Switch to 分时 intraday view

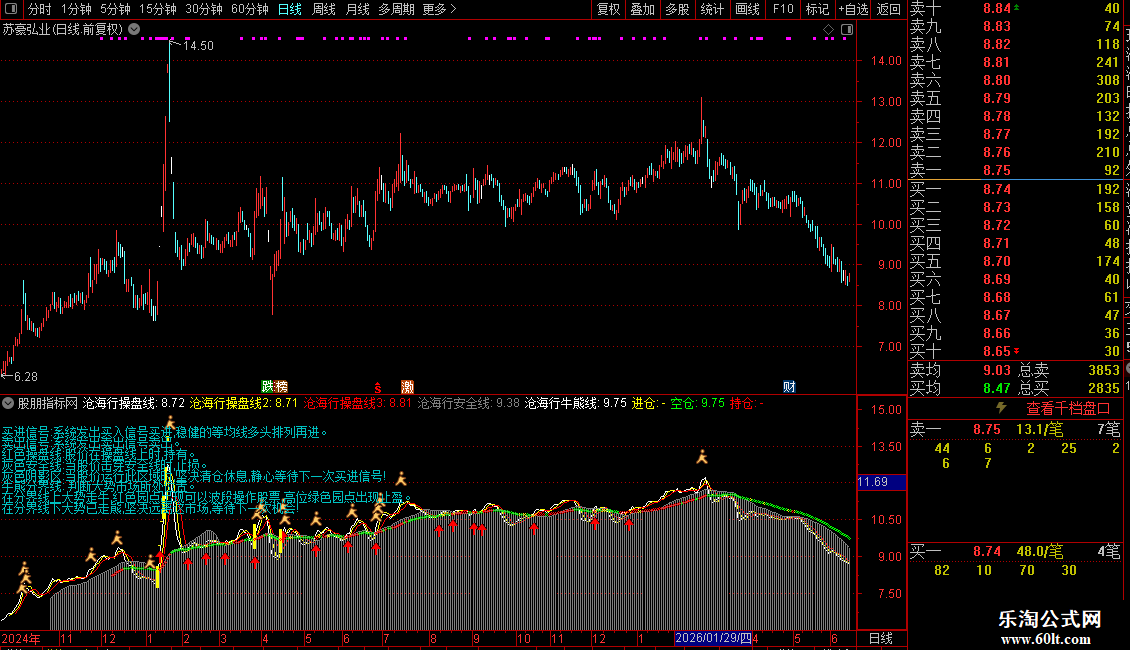40,9
